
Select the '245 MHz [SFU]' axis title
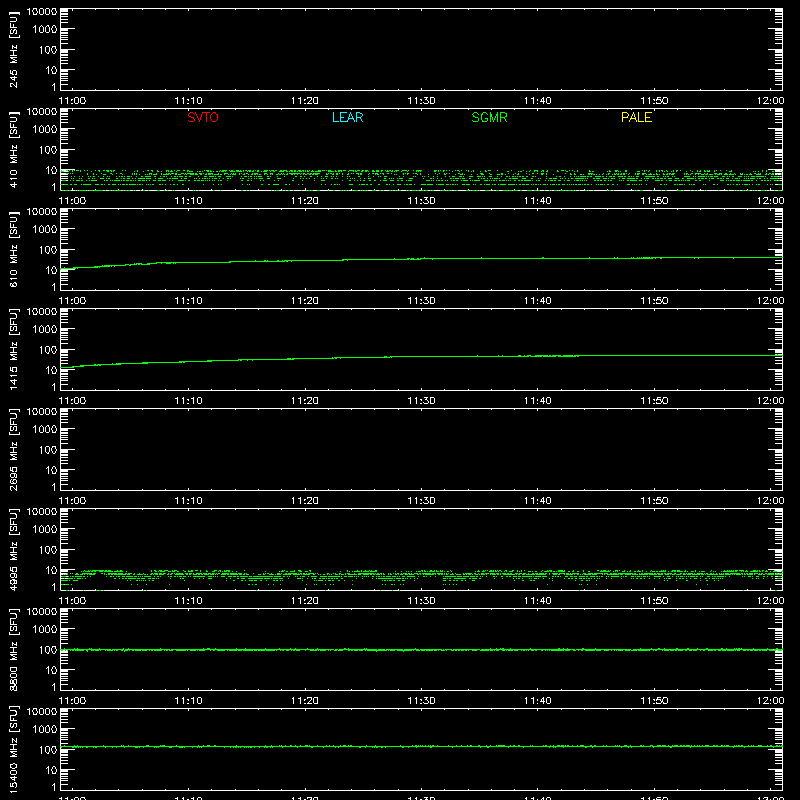13,49
